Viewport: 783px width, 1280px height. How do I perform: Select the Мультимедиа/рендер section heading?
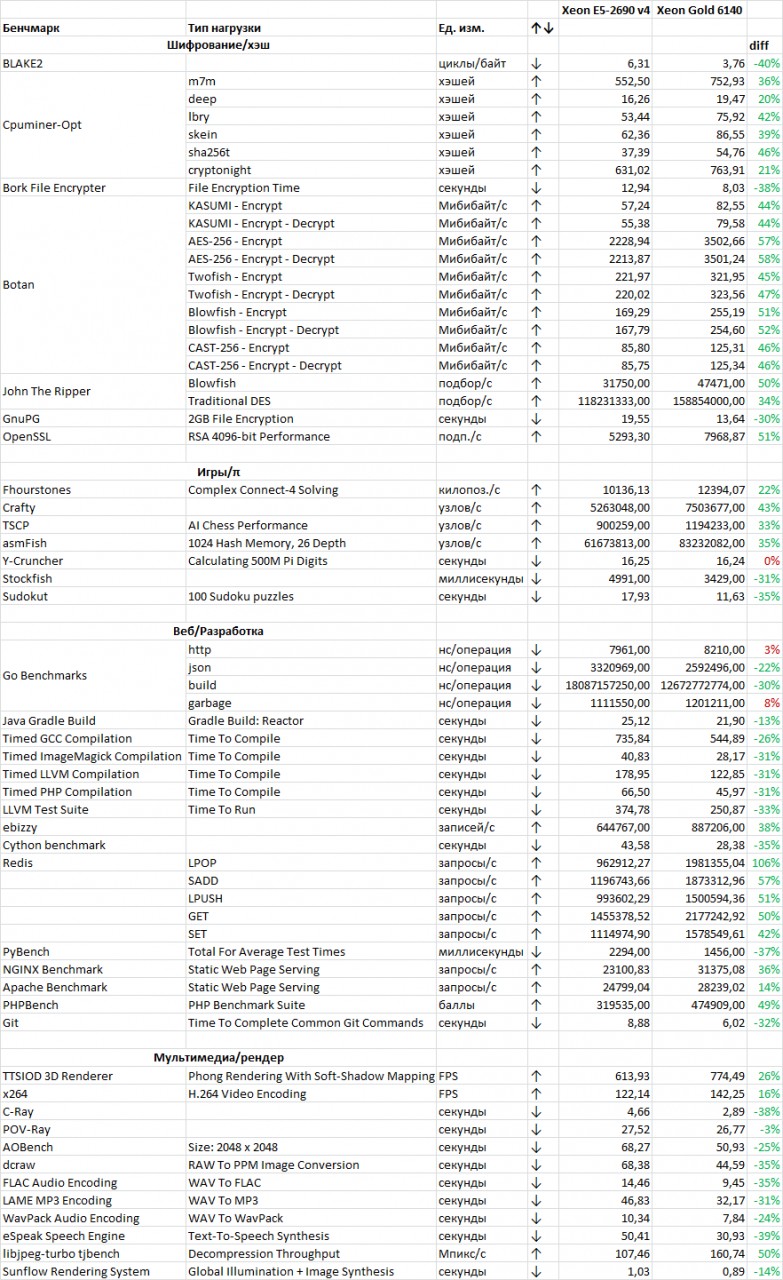218,1058
